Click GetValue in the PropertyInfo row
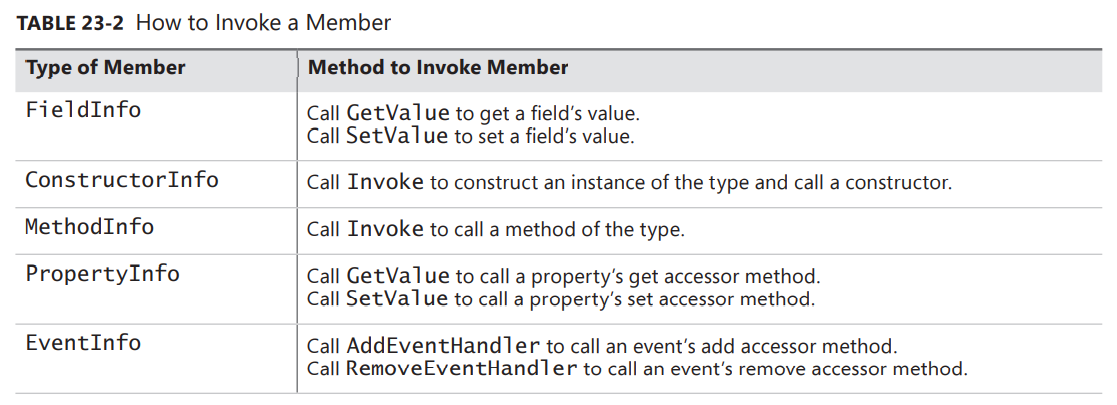The height and width of the screenshot is (405, 1117). click(x=397, y=275)
